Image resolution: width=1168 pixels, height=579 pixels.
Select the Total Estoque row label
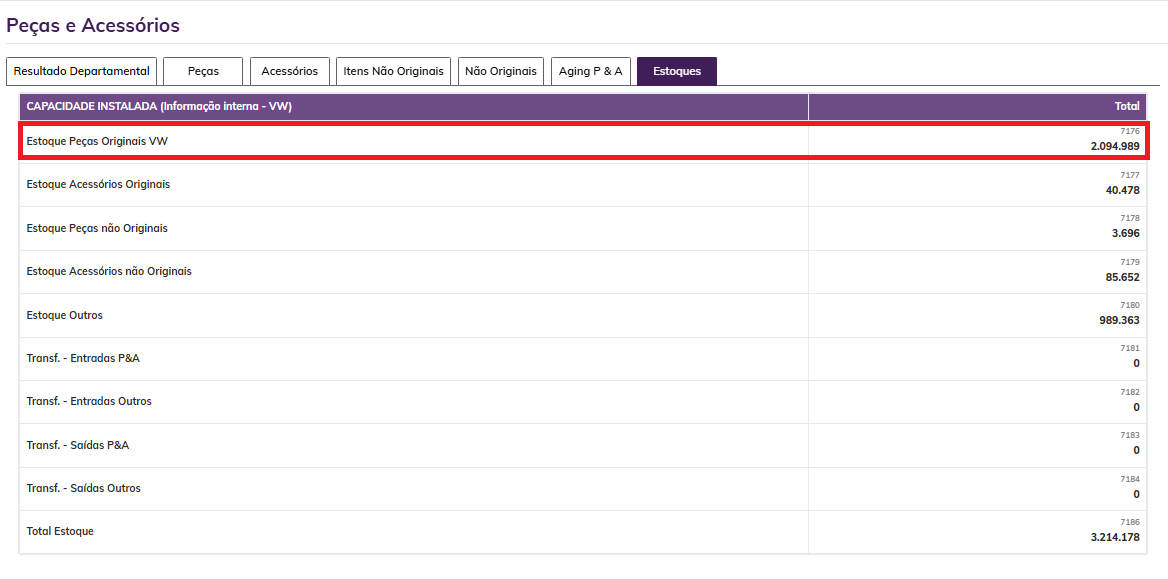click(x=60, y=532)
